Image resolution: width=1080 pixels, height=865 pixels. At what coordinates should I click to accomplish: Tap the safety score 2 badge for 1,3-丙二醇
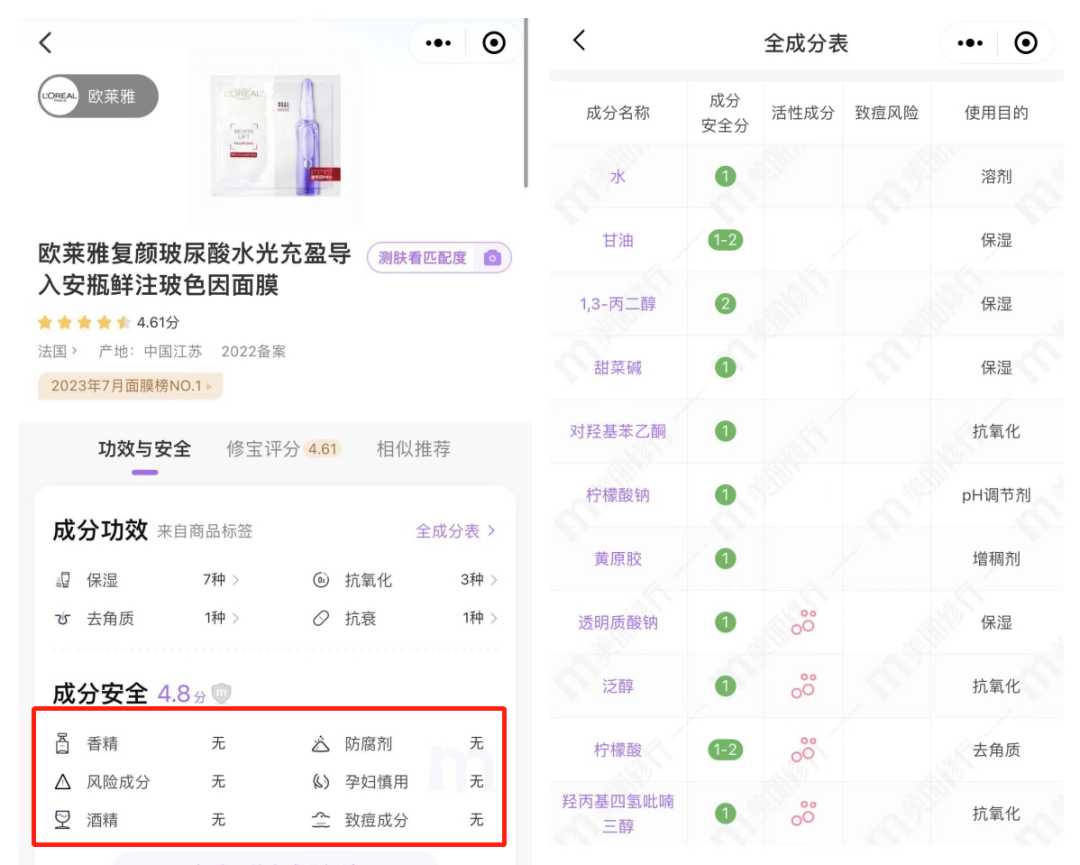pos(725,304)
